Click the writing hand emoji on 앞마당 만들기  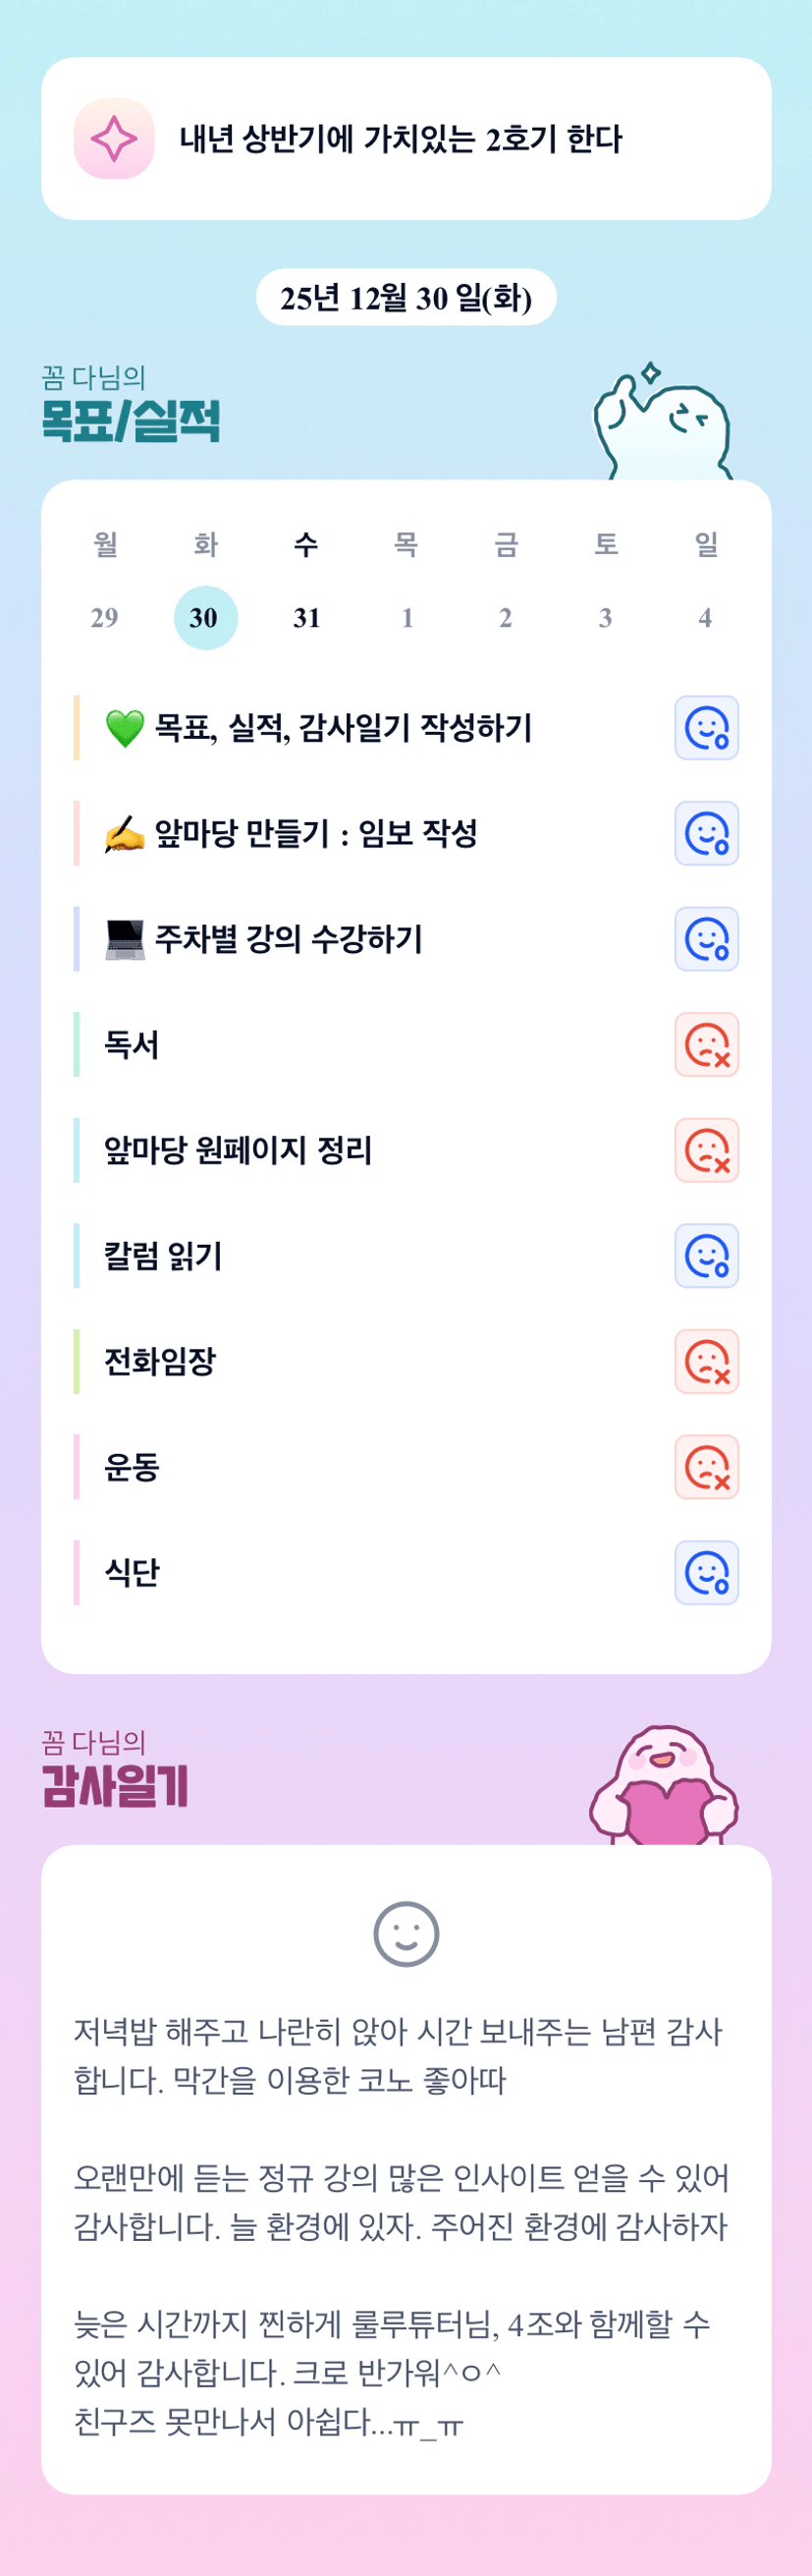pos(125,834)
